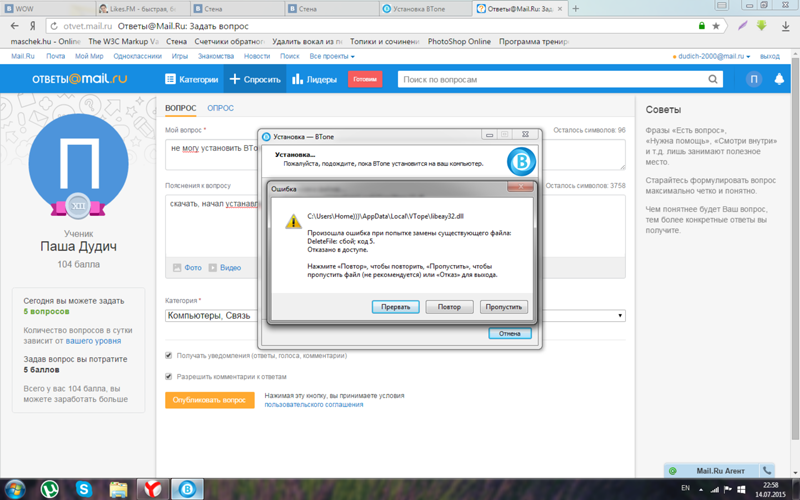Click Спросить in header
This screenshot has height=500, width=800.
pyautogui.click(x=255, y=79)
